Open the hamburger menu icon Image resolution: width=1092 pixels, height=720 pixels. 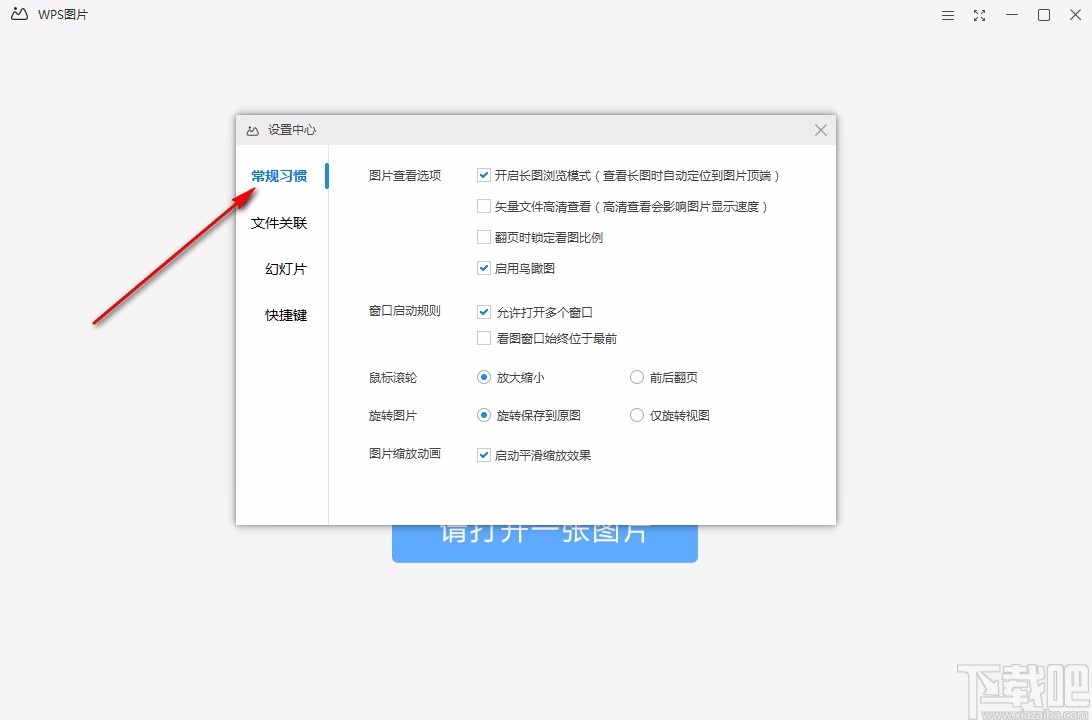click(947, 15)
